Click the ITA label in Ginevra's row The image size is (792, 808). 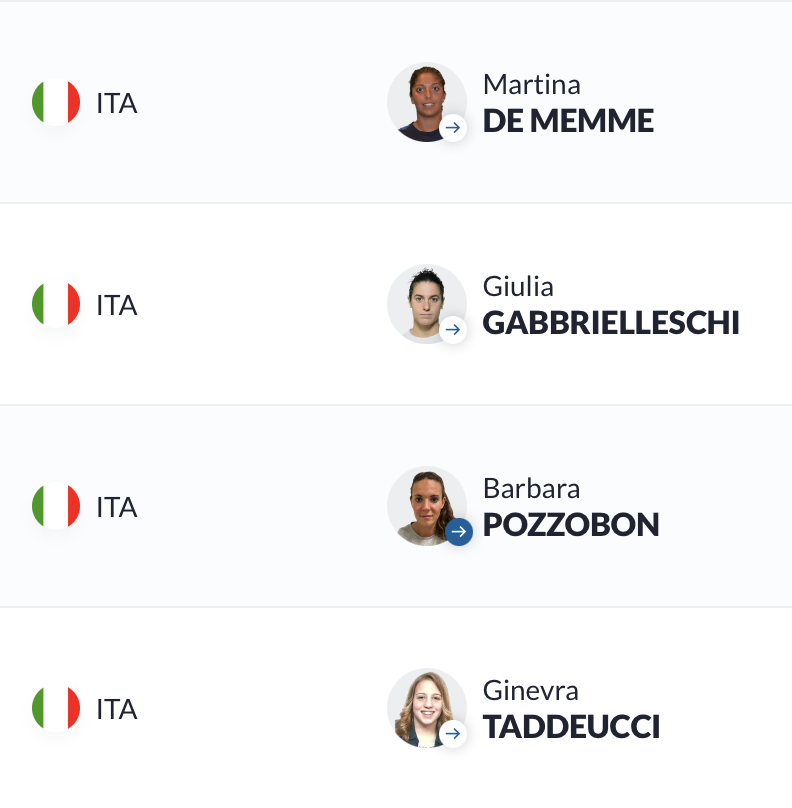click(117, 710)
